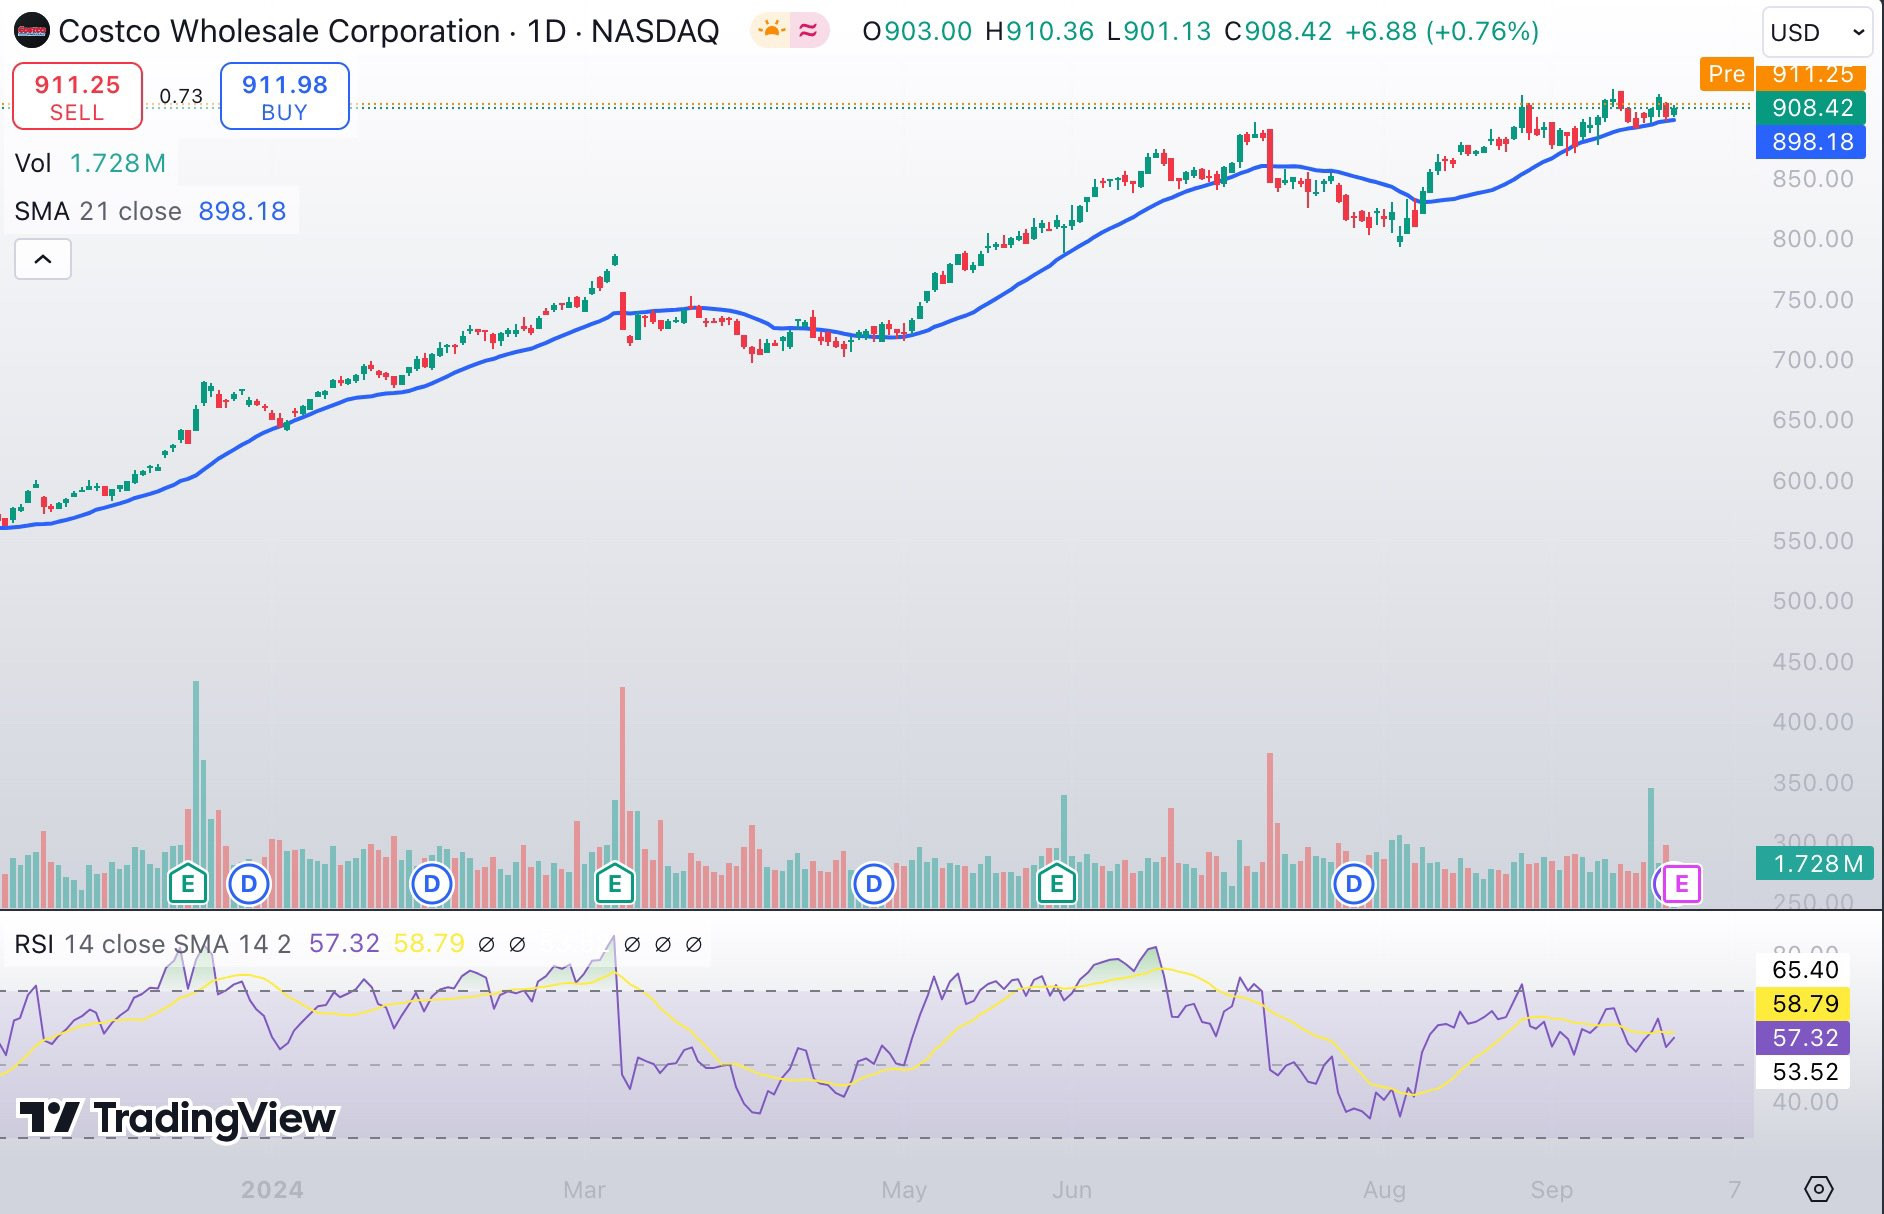Click the 750.00 price axis label
This screenshot has height=1214, width=1884.
(1813, 300)
